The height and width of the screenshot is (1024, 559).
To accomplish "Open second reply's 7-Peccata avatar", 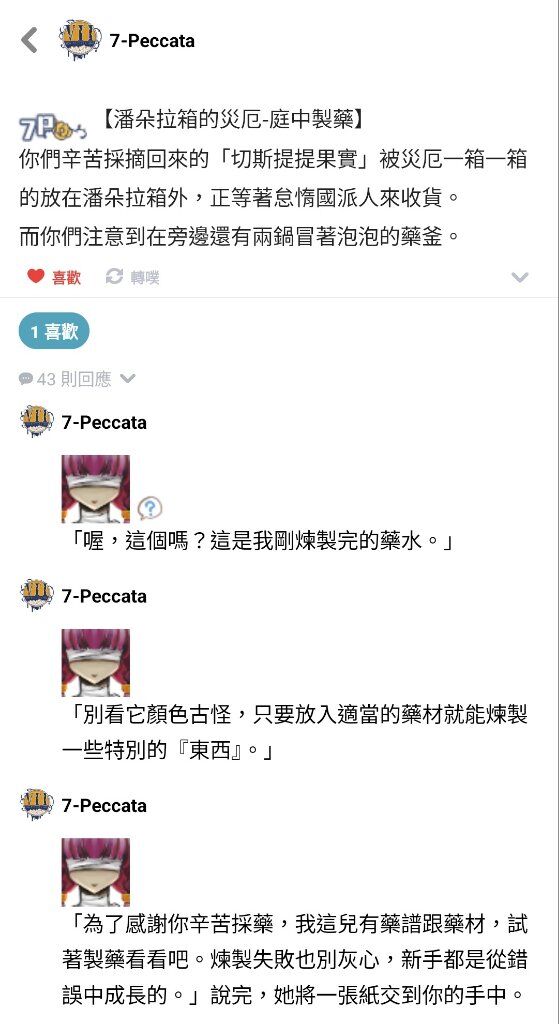I will (37, 595).
